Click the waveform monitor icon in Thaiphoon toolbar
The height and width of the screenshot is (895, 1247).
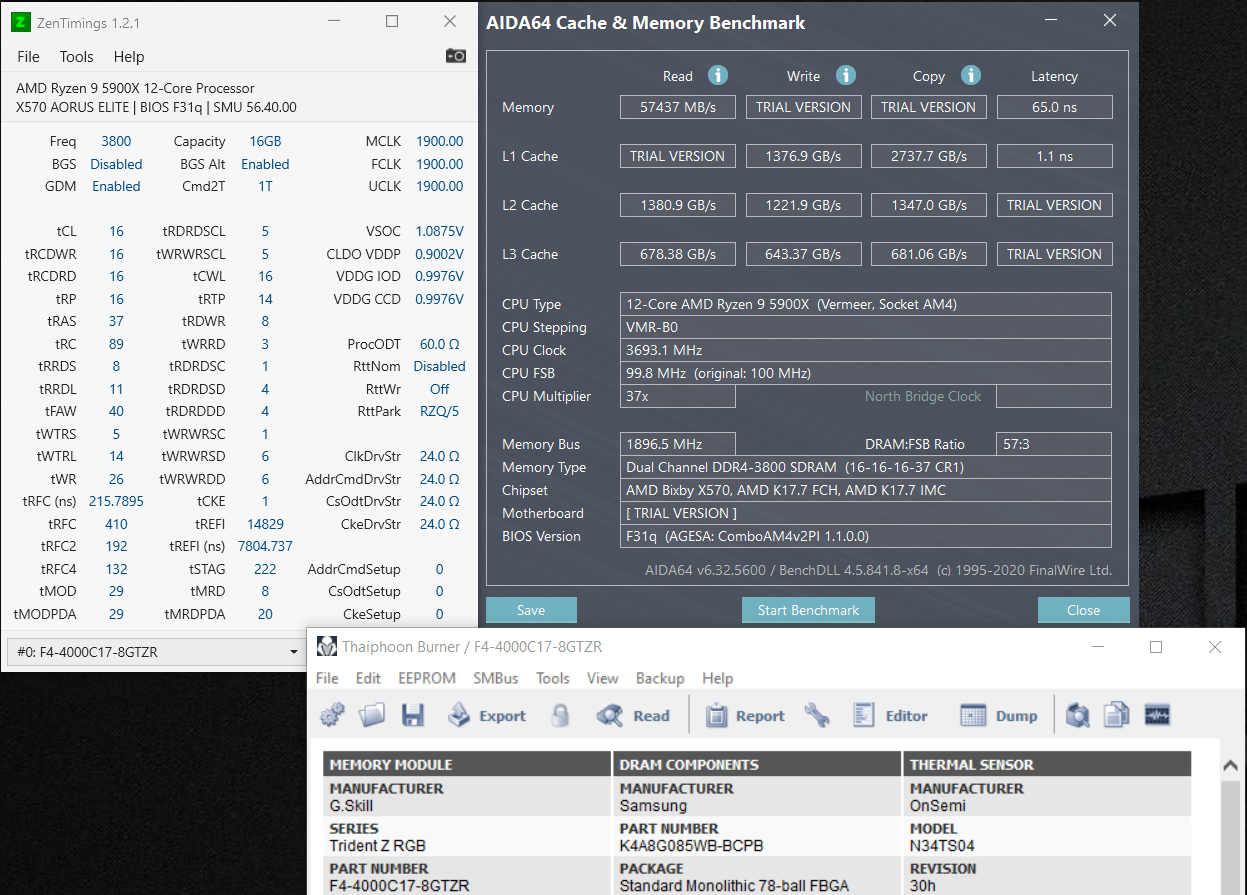[x=1157, y=715]
